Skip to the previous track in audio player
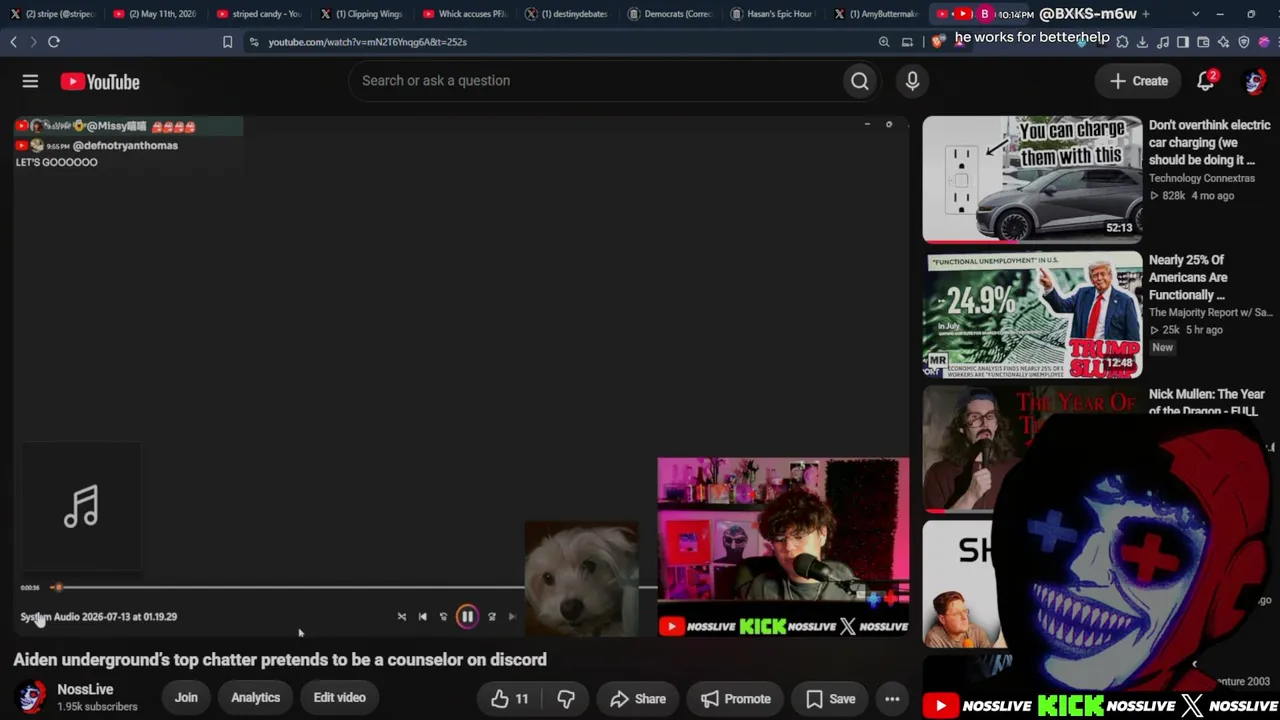1280x720 pixels. (x=422, y=617)
